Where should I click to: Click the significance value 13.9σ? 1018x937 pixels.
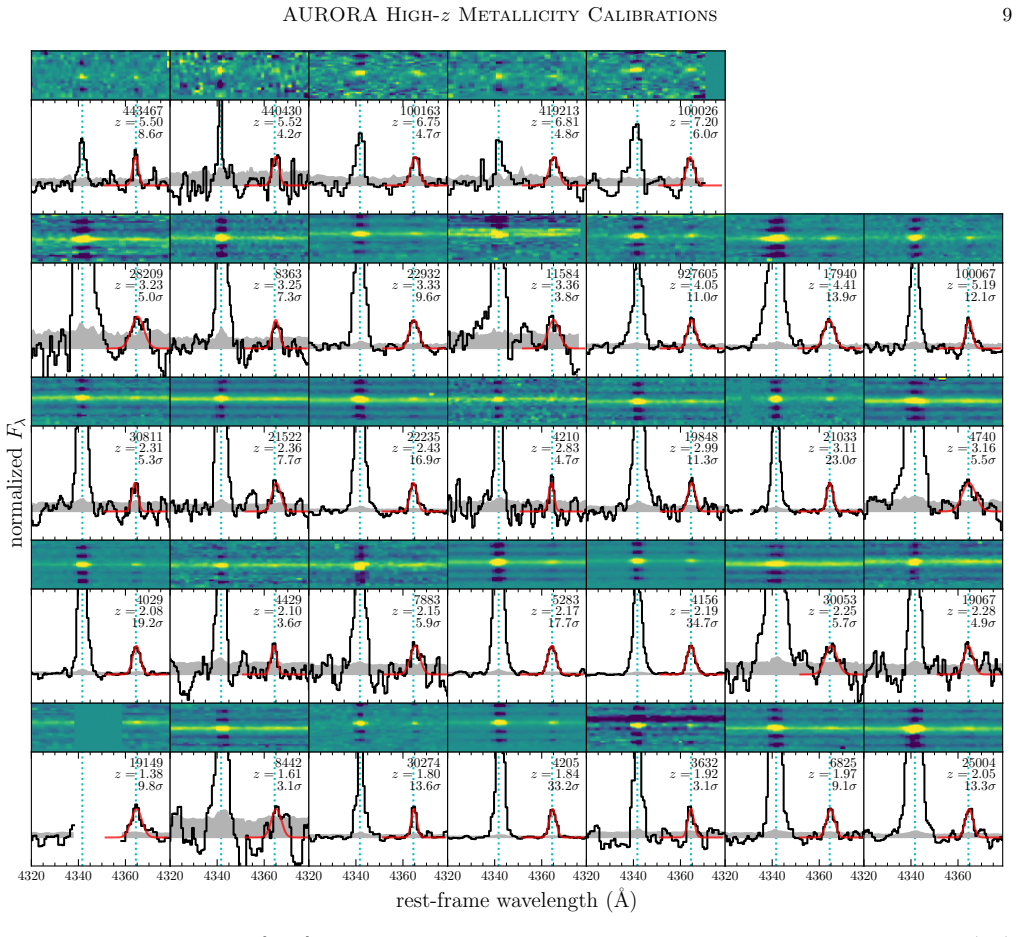pos(841,297)
